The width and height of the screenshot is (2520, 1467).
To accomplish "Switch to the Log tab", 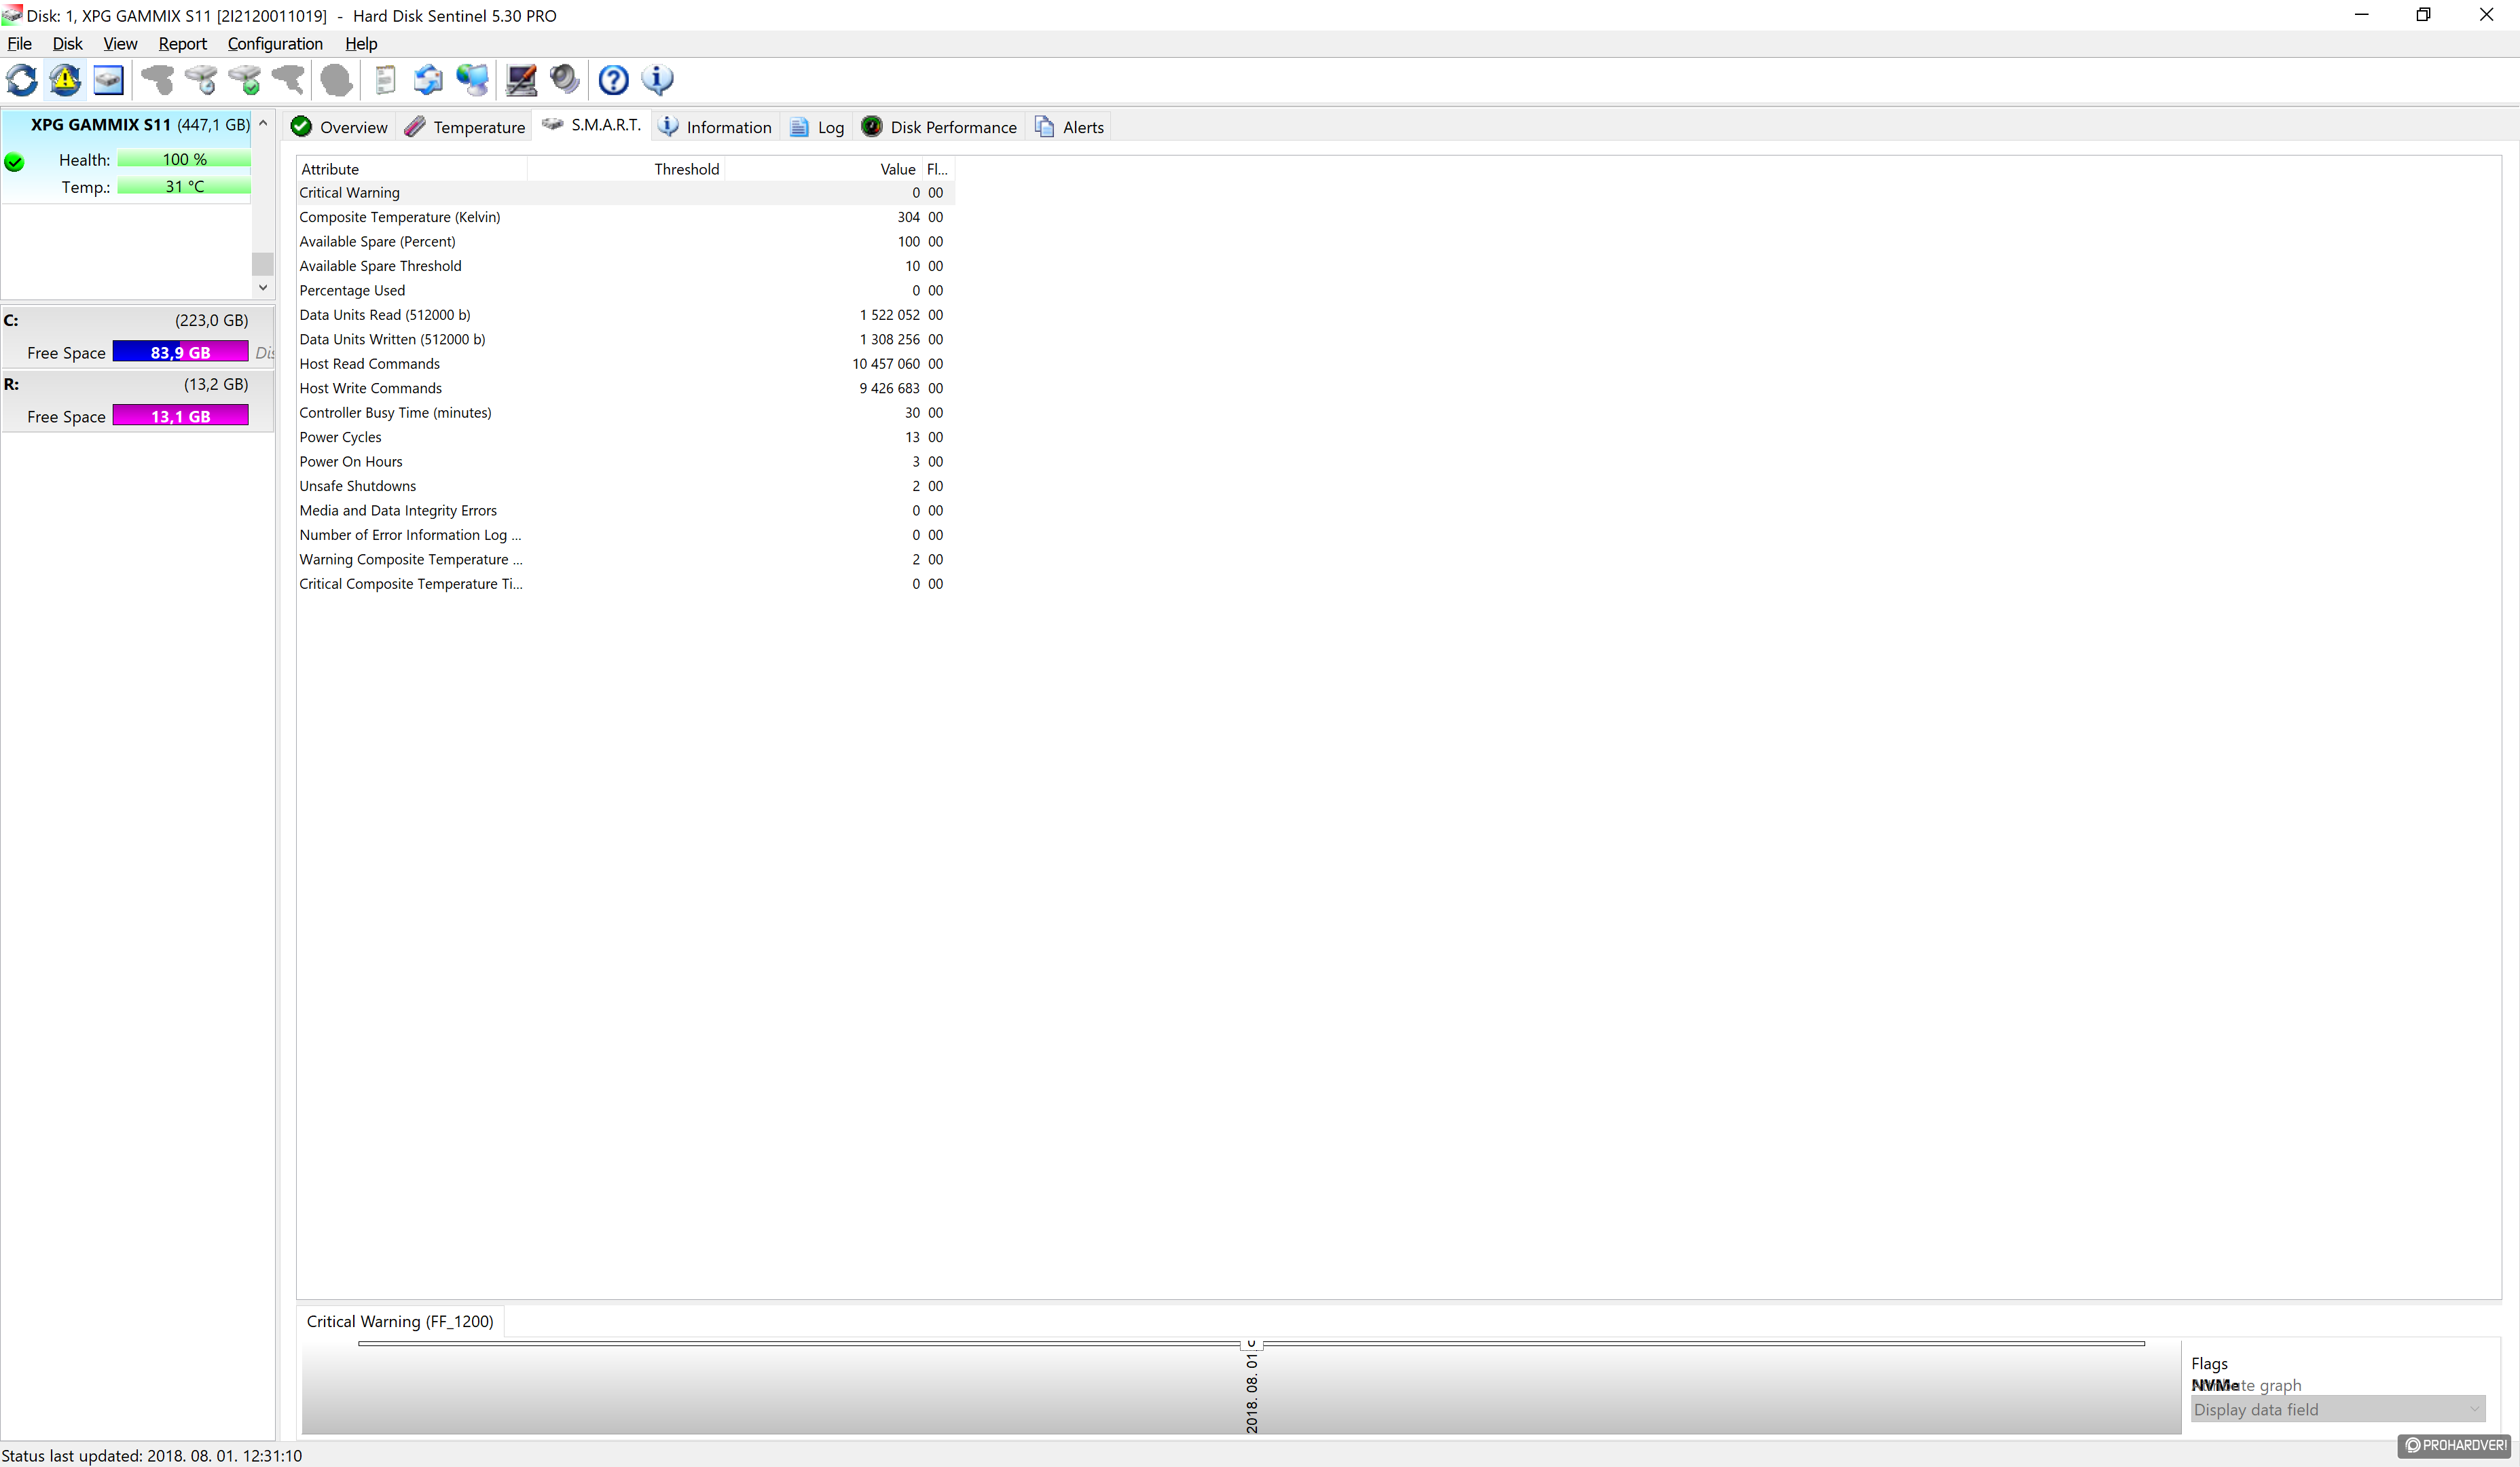I will pyautogui.click(x=817, y=127).
